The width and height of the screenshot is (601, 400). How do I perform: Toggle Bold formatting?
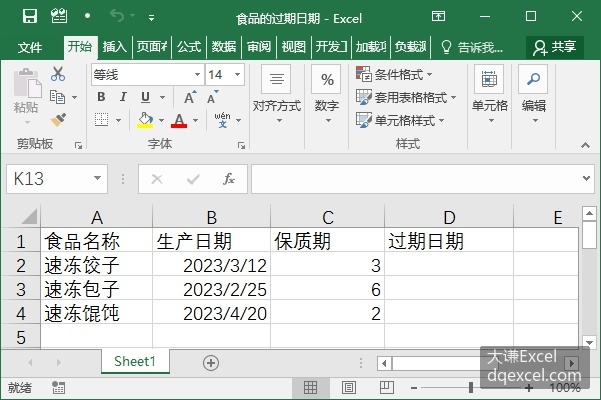(x=101, y=97)
